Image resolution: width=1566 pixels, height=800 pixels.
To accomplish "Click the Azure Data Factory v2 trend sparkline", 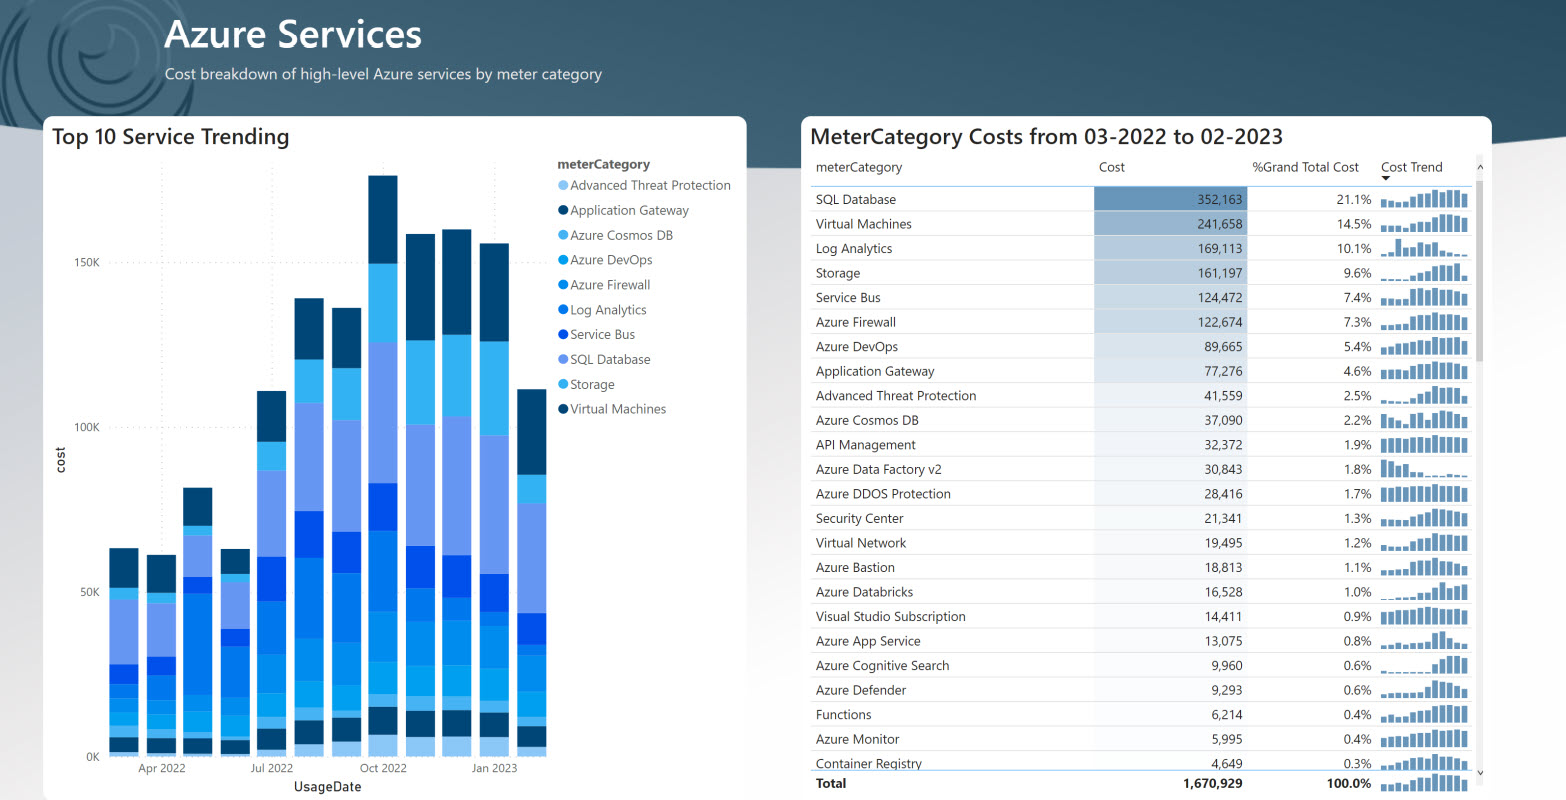I will tap(1424, 469).
